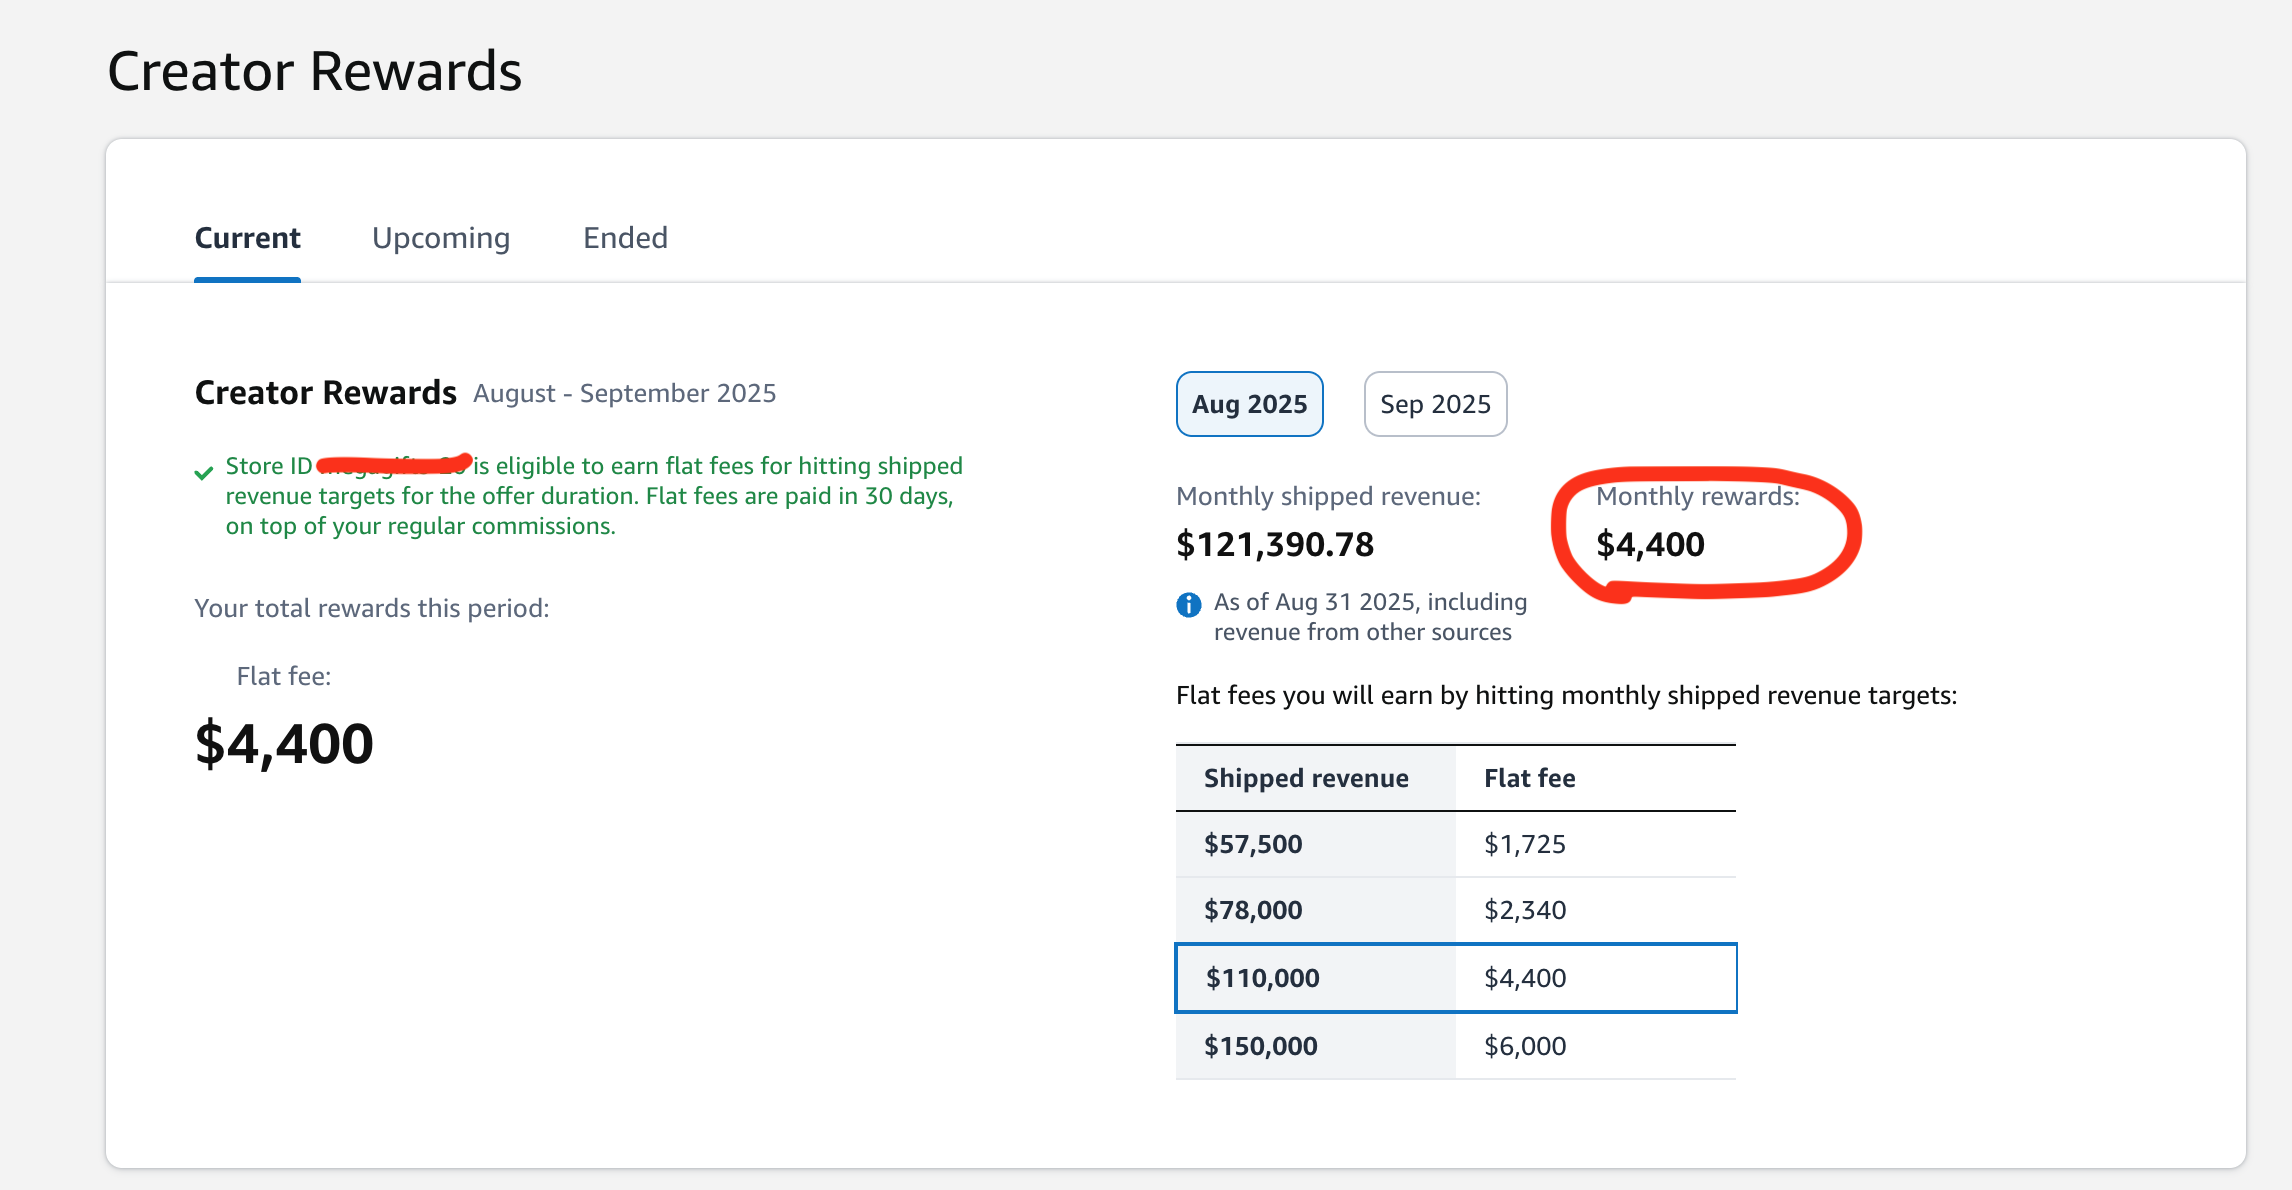Open the Ended tab

point(625,238)
